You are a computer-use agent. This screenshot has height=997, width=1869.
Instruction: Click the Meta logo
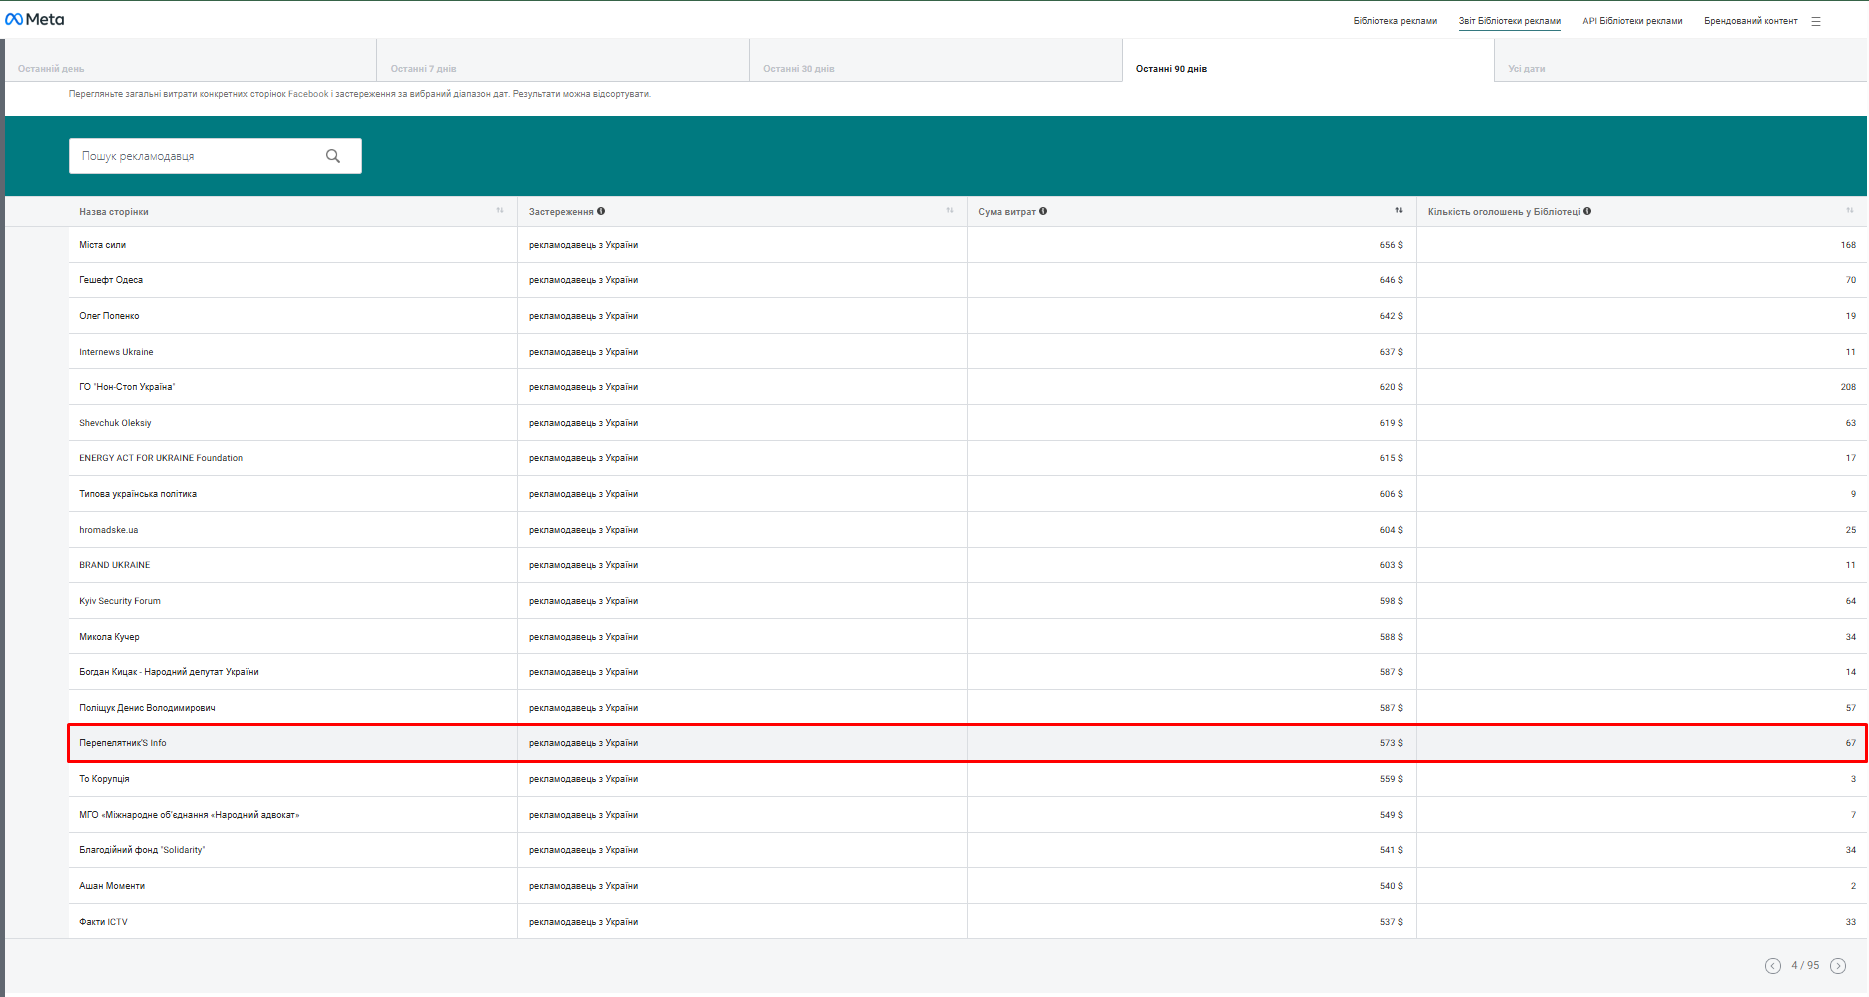click(x=35, y=19)
